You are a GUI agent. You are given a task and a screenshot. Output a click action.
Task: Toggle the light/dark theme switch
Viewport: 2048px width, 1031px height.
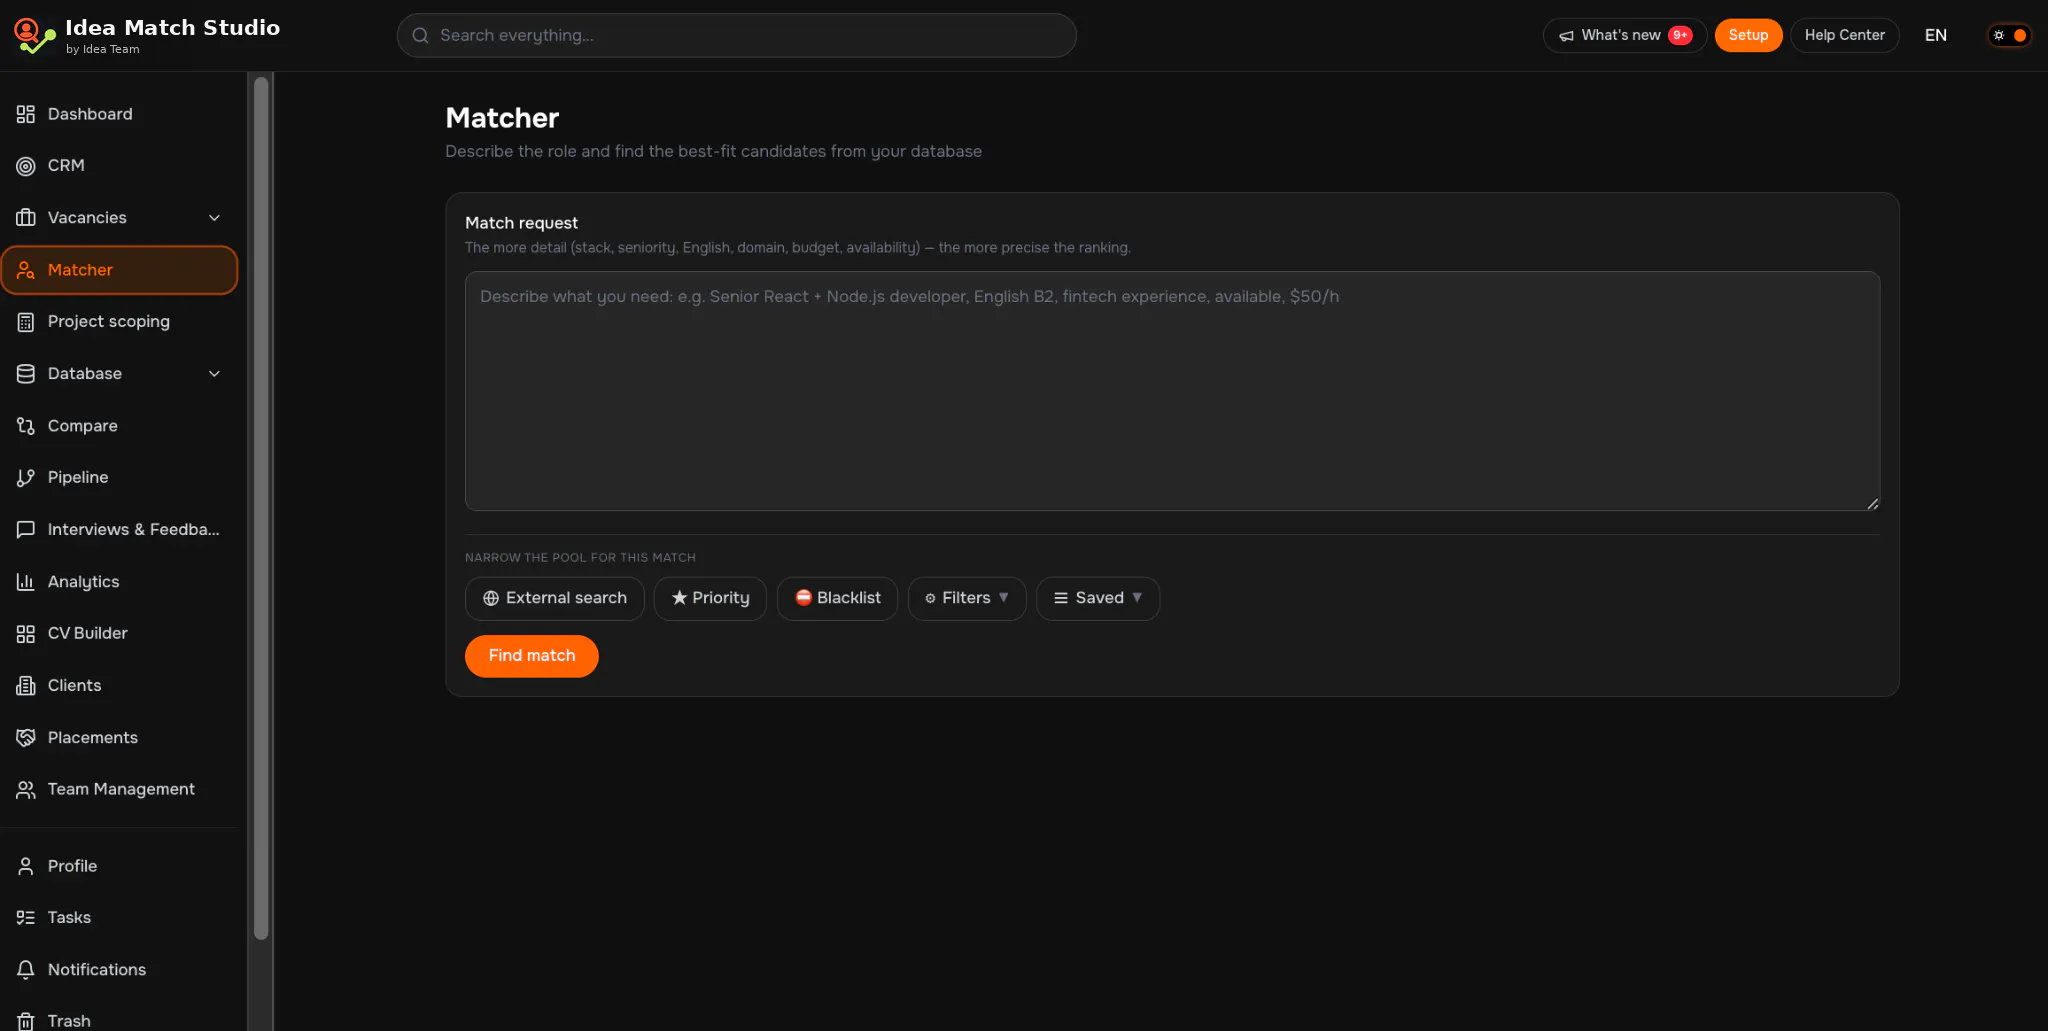tap(2009, 35)
